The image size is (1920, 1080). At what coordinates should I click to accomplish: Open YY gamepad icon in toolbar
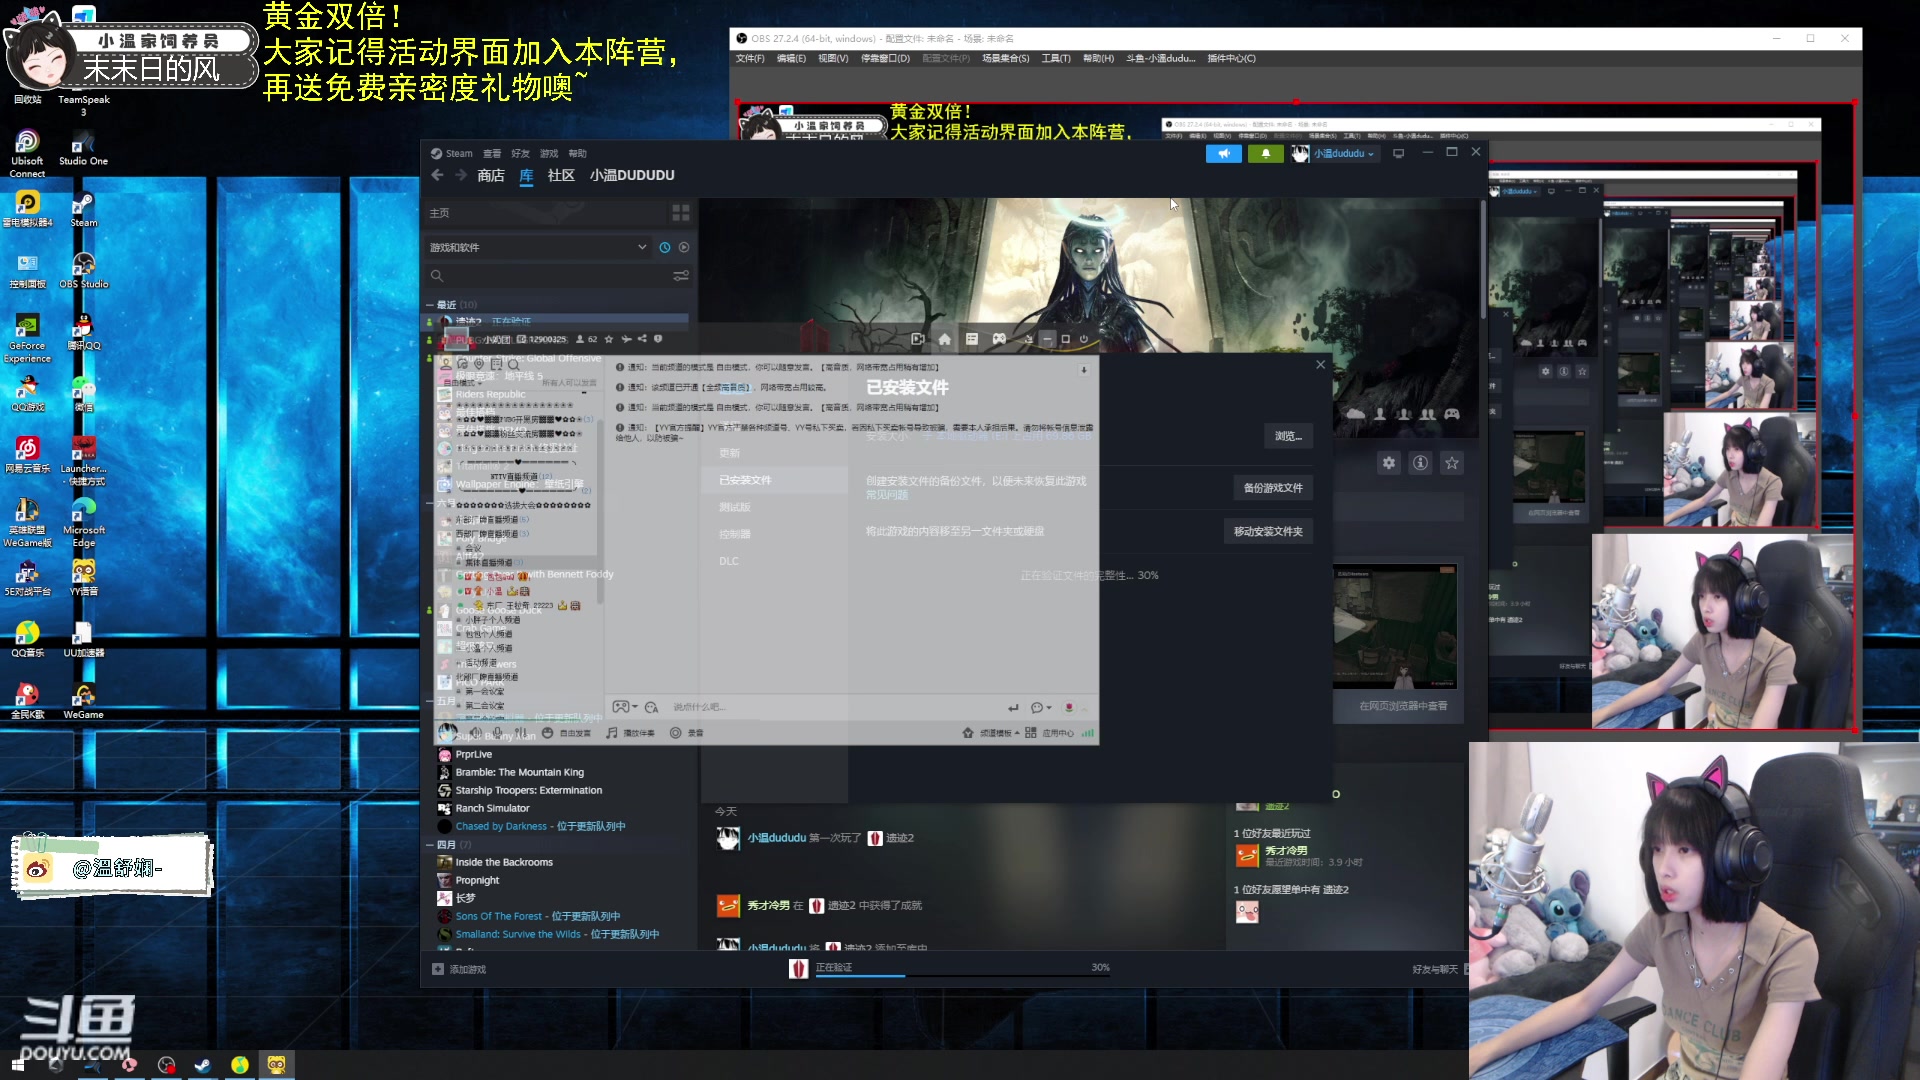pos(999,339)
